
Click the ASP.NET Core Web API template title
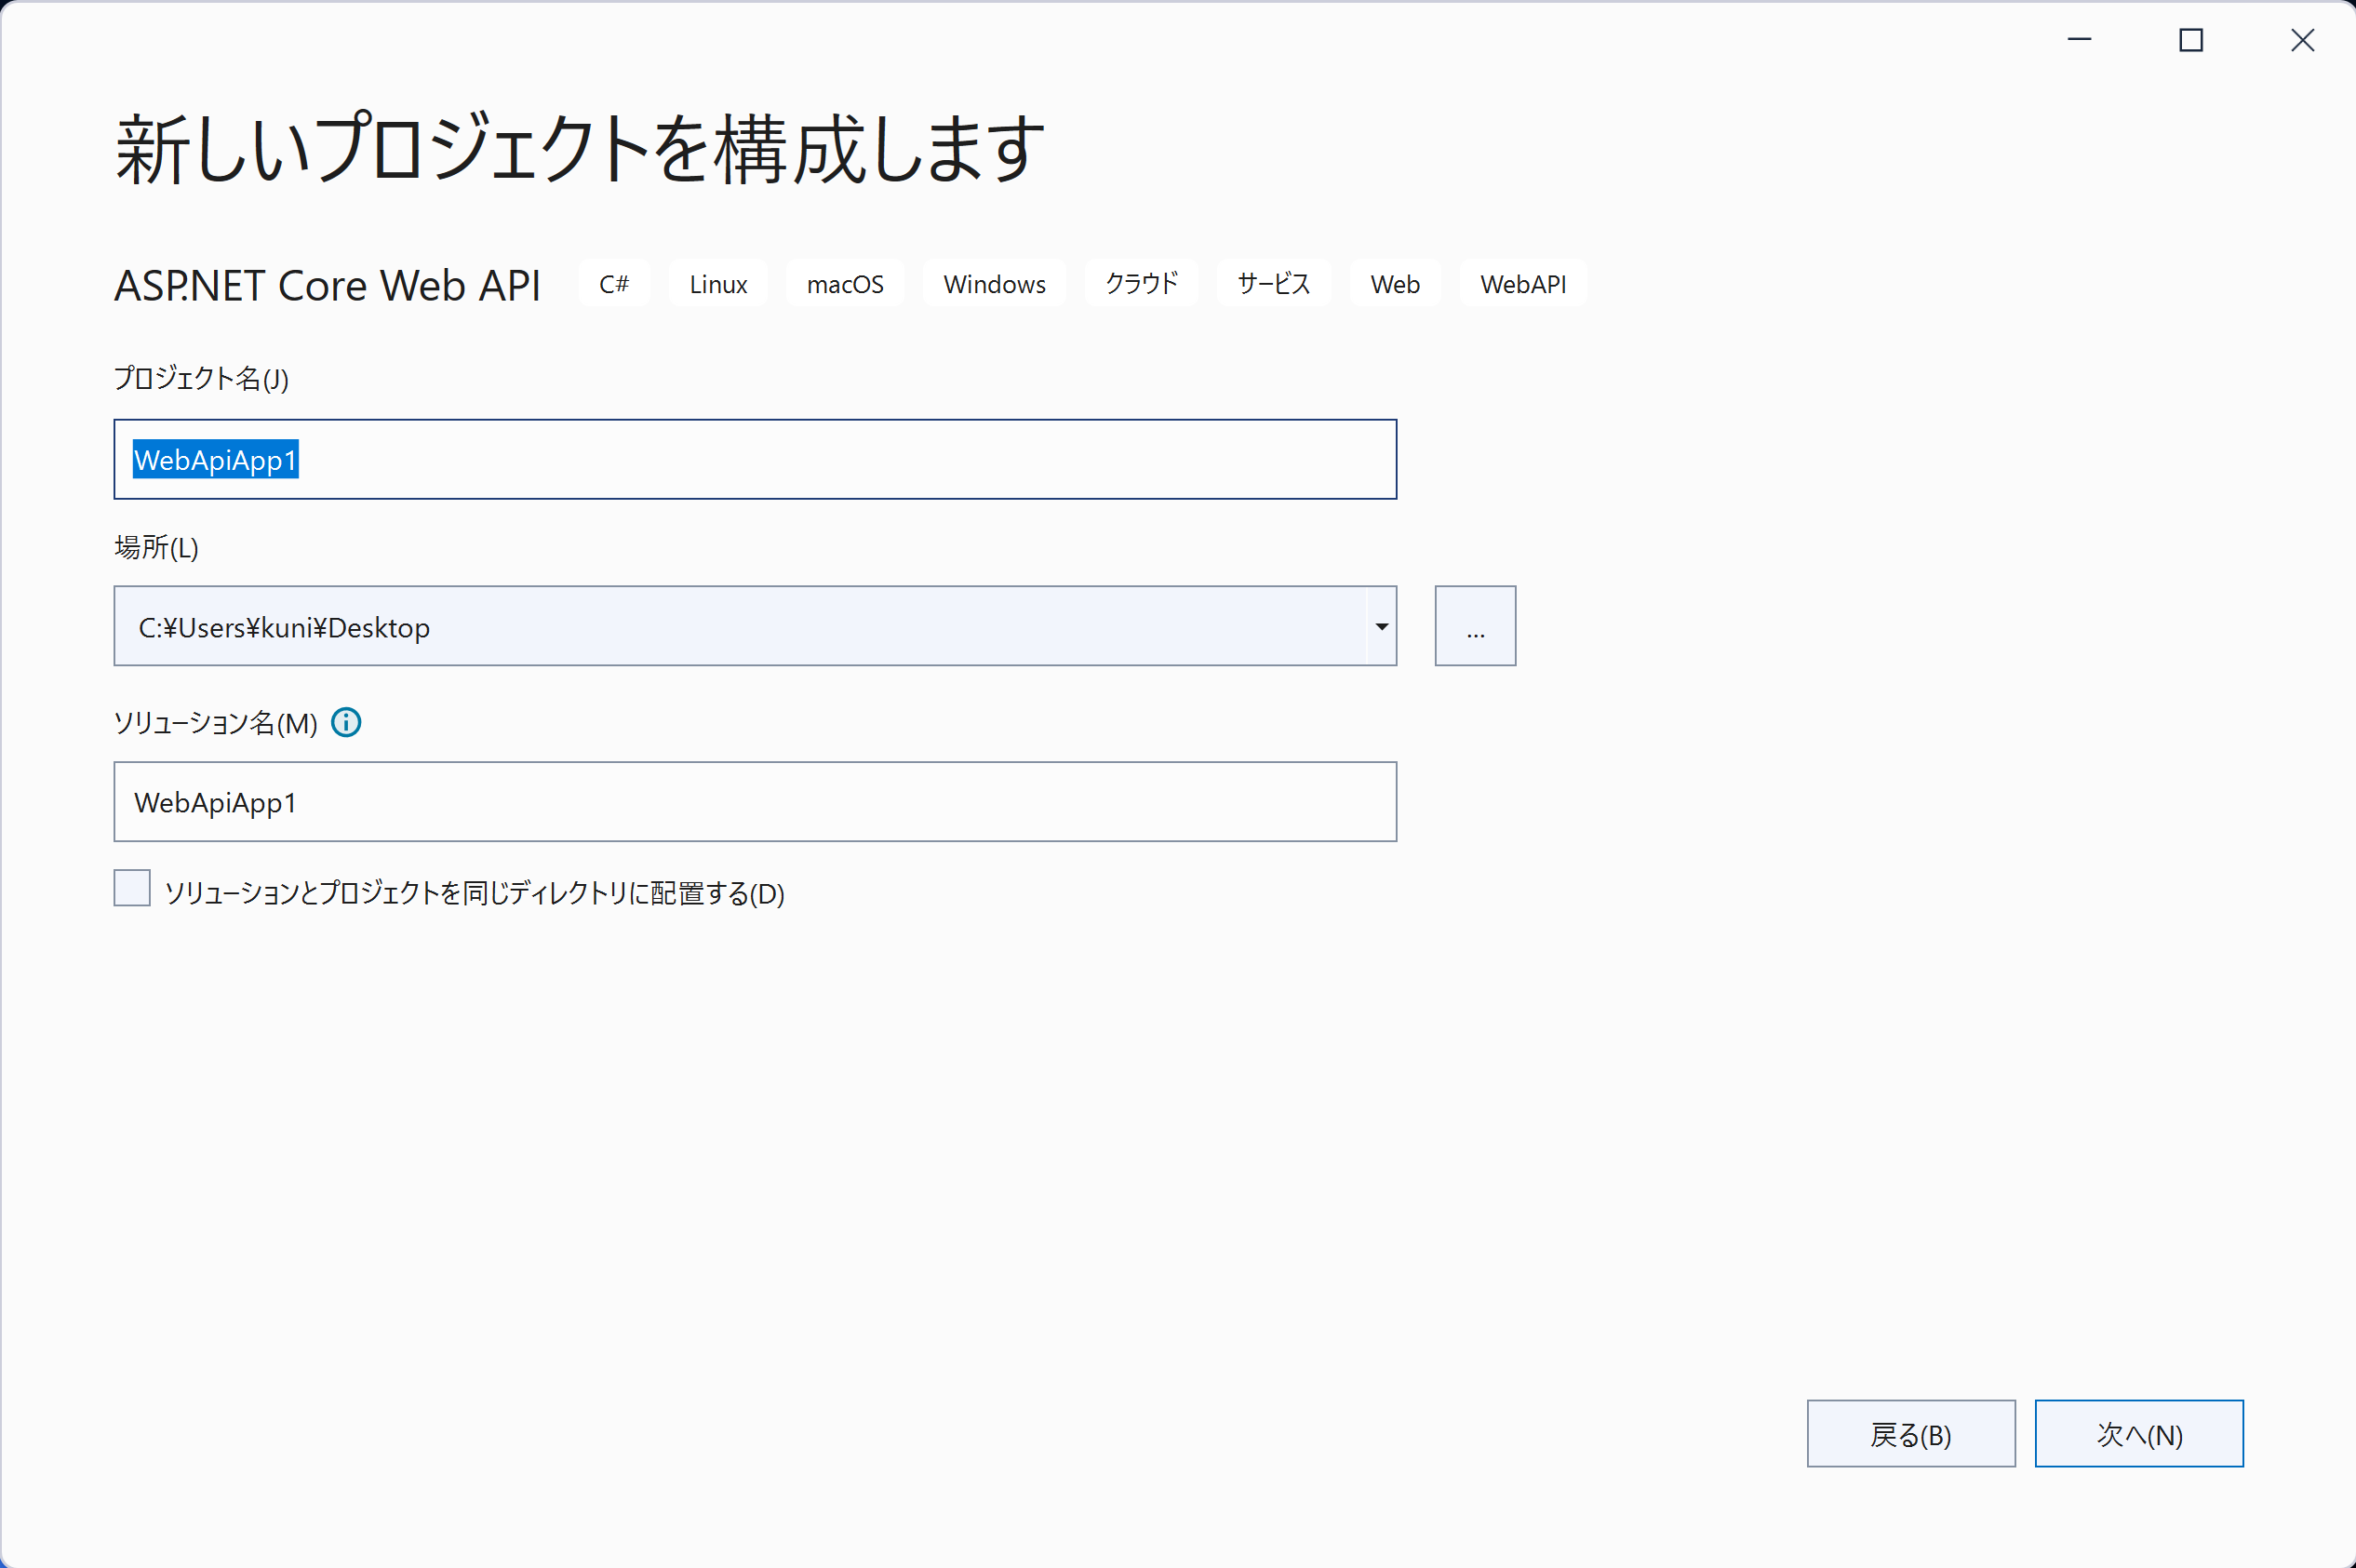[x=327, y=285]
